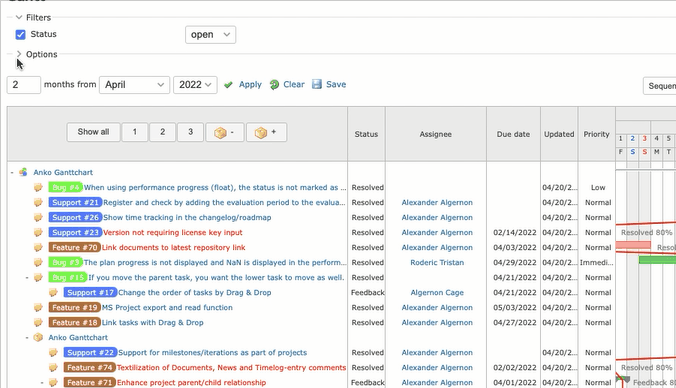This screenshot has width=676, height=388.
Task: Click ticket icon beside Feature #19
Action: (x=38, y=308)
